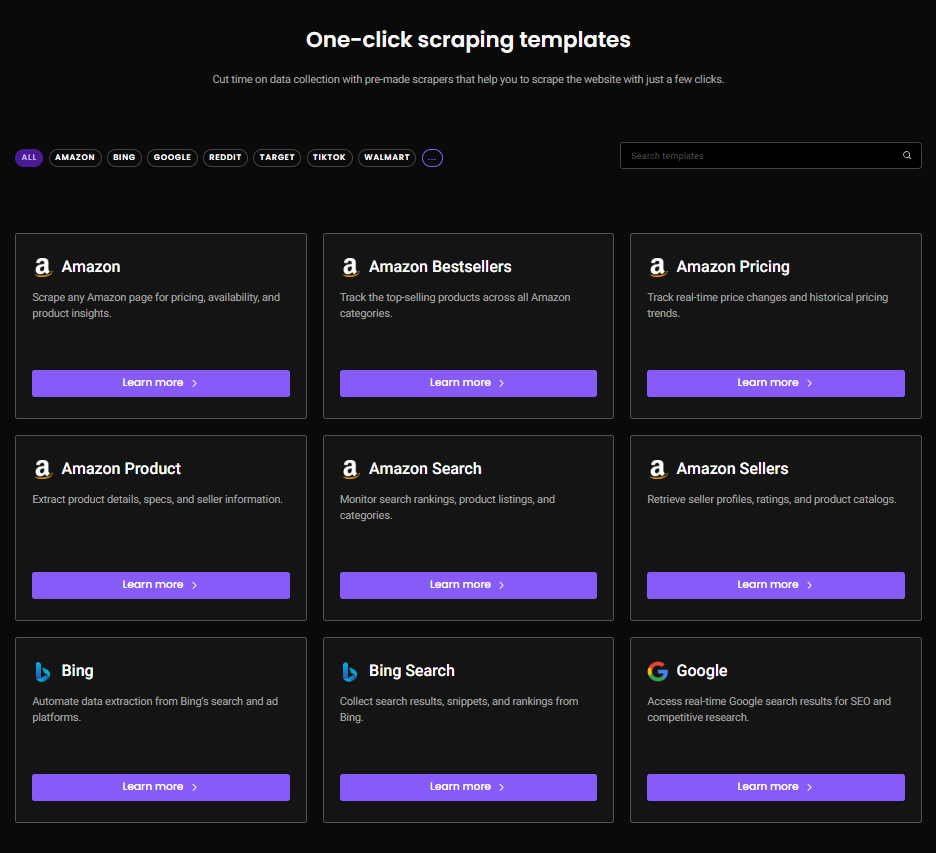Filter templates by AMAZON tag
This screenshot has width=936, height=853.
[x=75, y=158]
